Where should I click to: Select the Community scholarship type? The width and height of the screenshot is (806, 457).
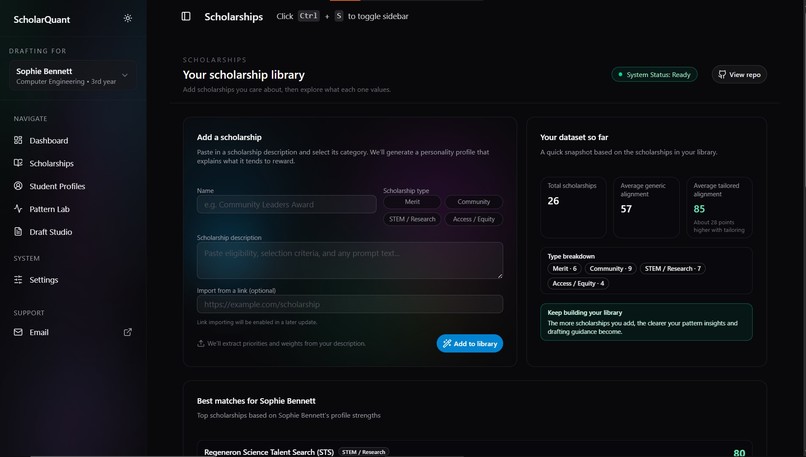click(473, 202)
